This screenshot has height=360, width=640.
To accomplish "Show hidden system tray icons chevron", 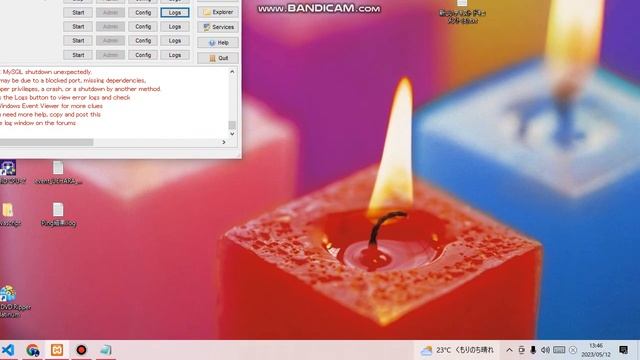I will 509,350.
